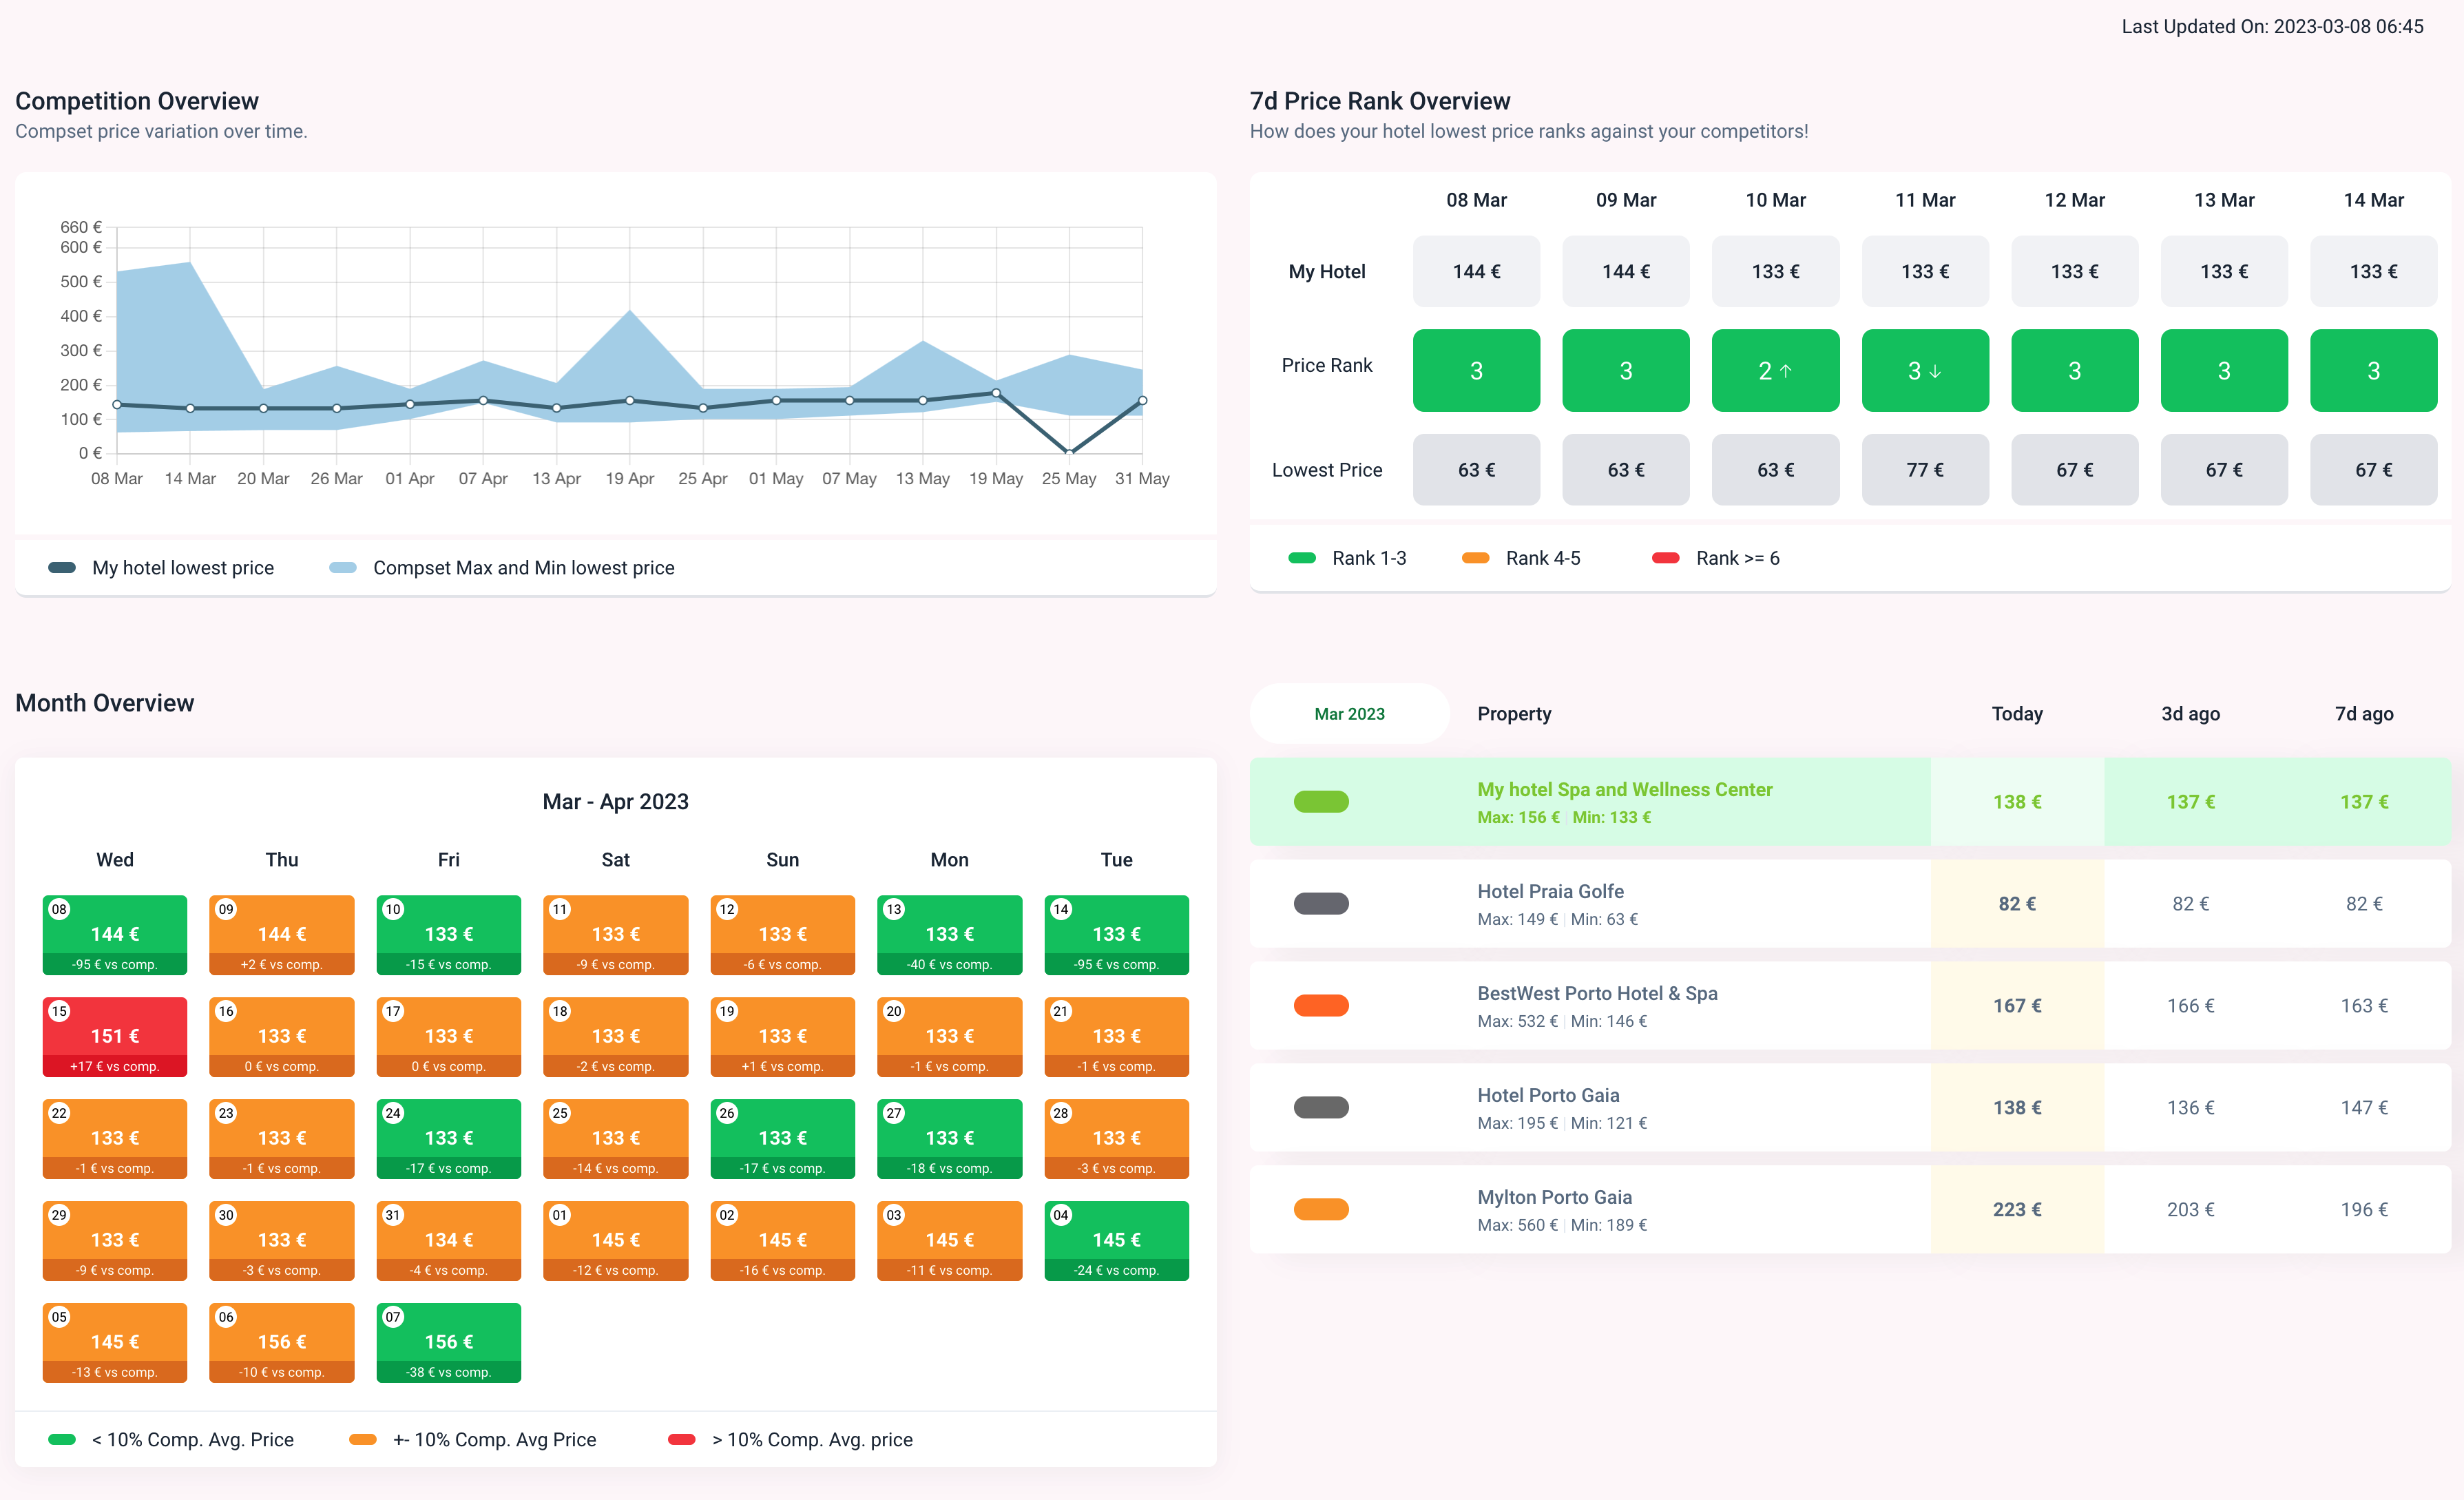Click the My hotel lowest price legend swatch
The width and height of the screenshot is (2464, 1500).
62,567
